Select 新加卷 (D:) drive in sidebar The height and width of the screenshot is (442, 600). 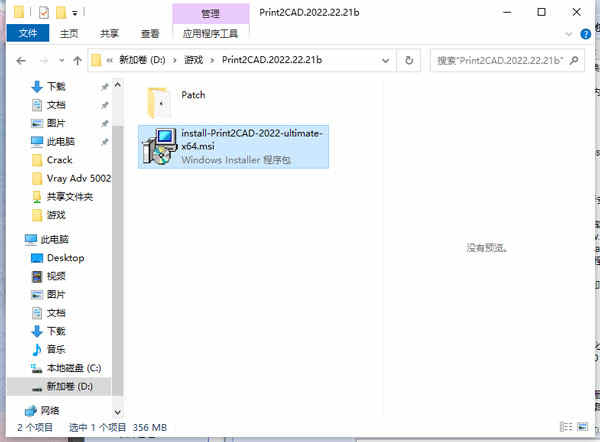pyautogui.click(x=69, y=386)
